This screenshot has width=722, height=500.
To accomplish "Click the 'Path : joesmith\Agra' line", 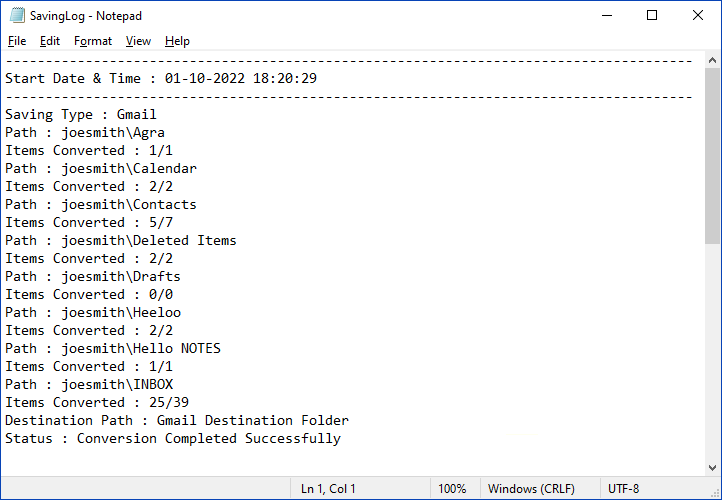I will [x=85, y=132].
